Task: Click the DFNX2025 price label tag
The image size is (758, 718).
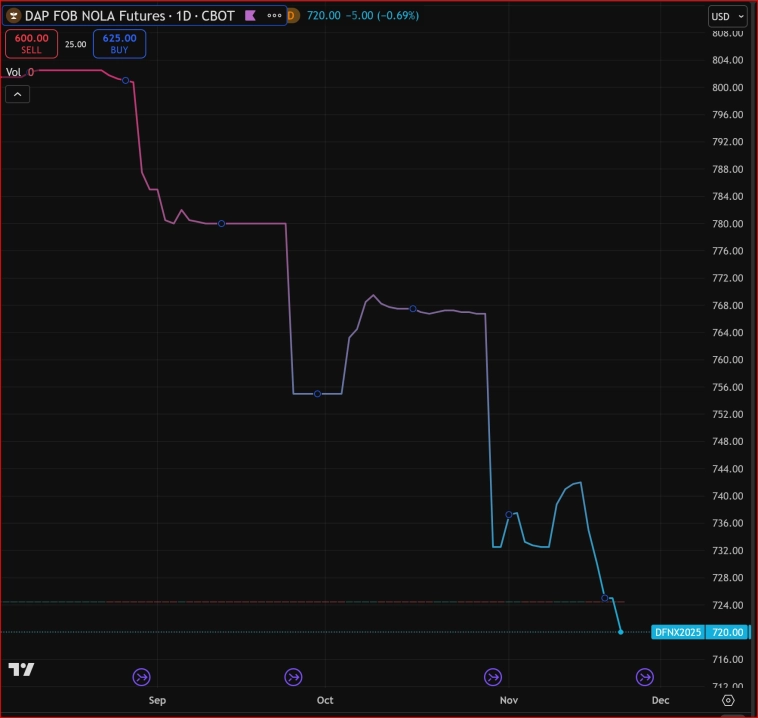Action: [x=677, y=632]
